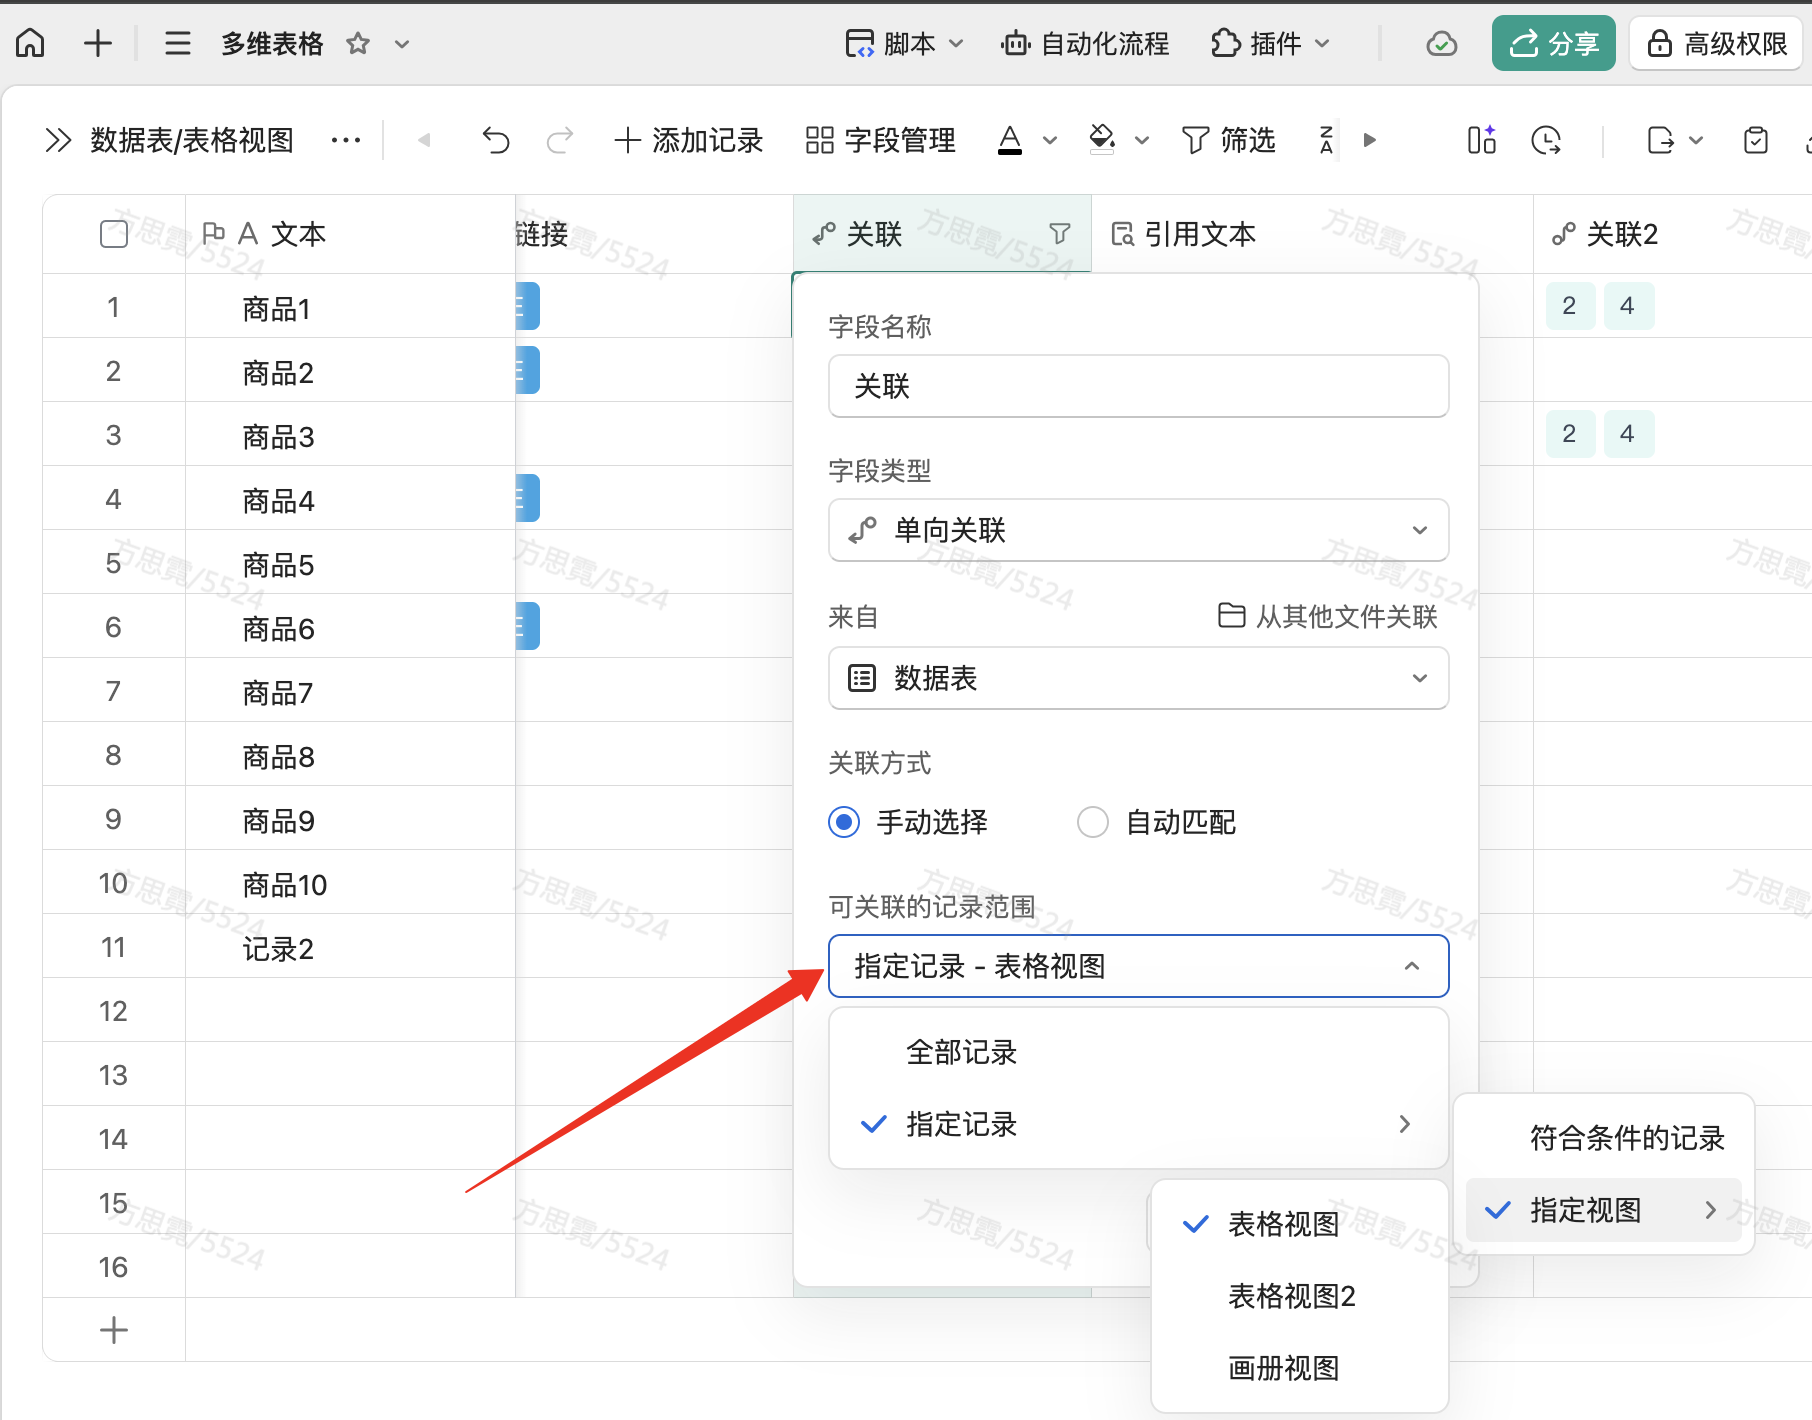This screenshot has height=1420, width=1812.
Task: Click the filter icon in 关联 column header
Action: [1060, 234]
